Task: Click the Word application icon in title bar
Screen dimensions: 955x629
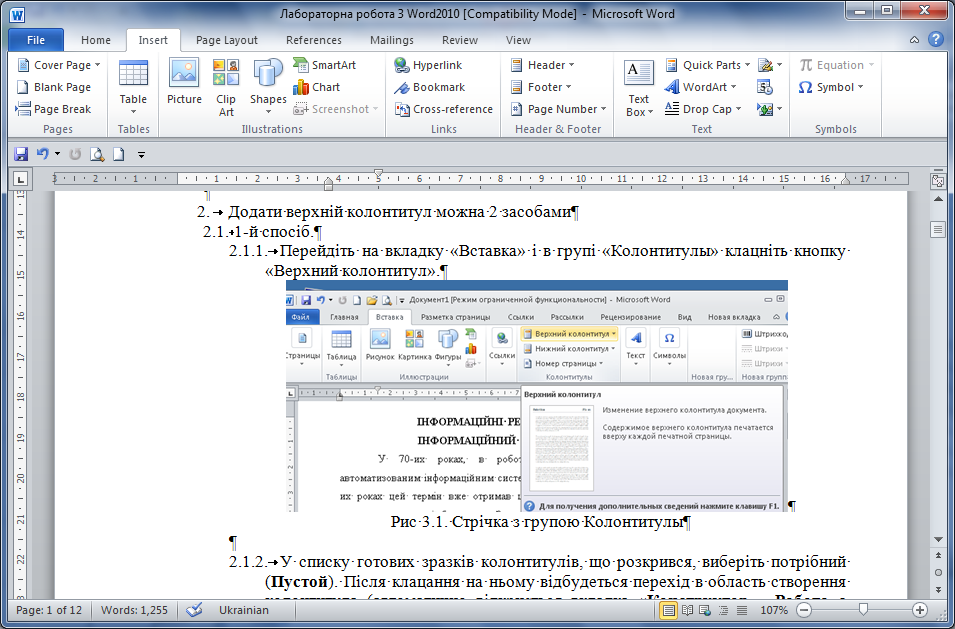Action: point(16,14)
